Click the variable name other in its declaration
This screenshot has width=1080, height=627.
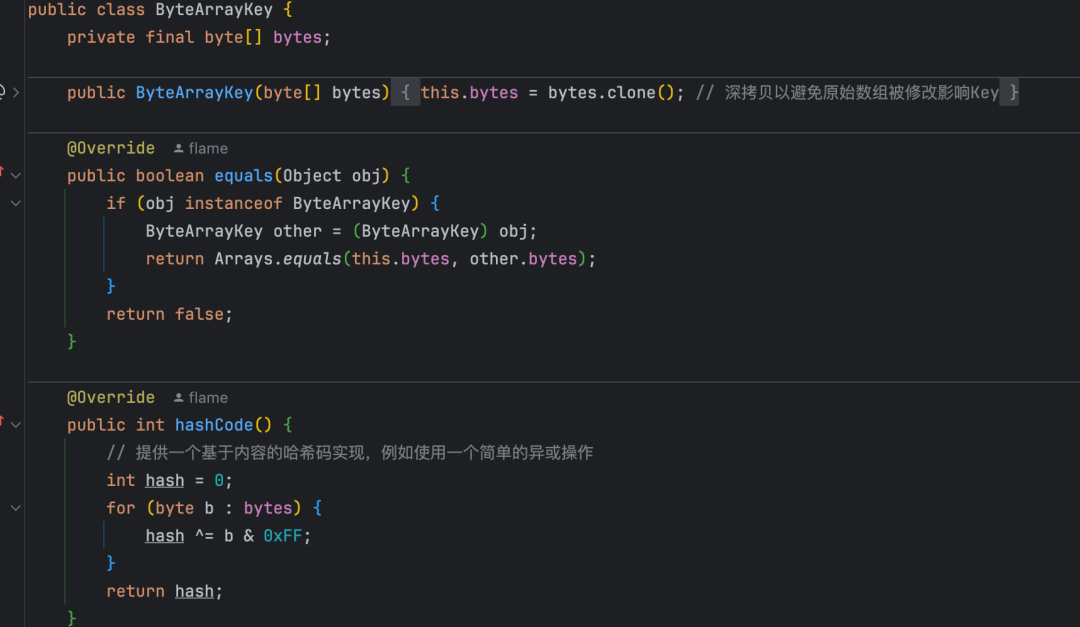pyautogui.click(x=298, y=231)
